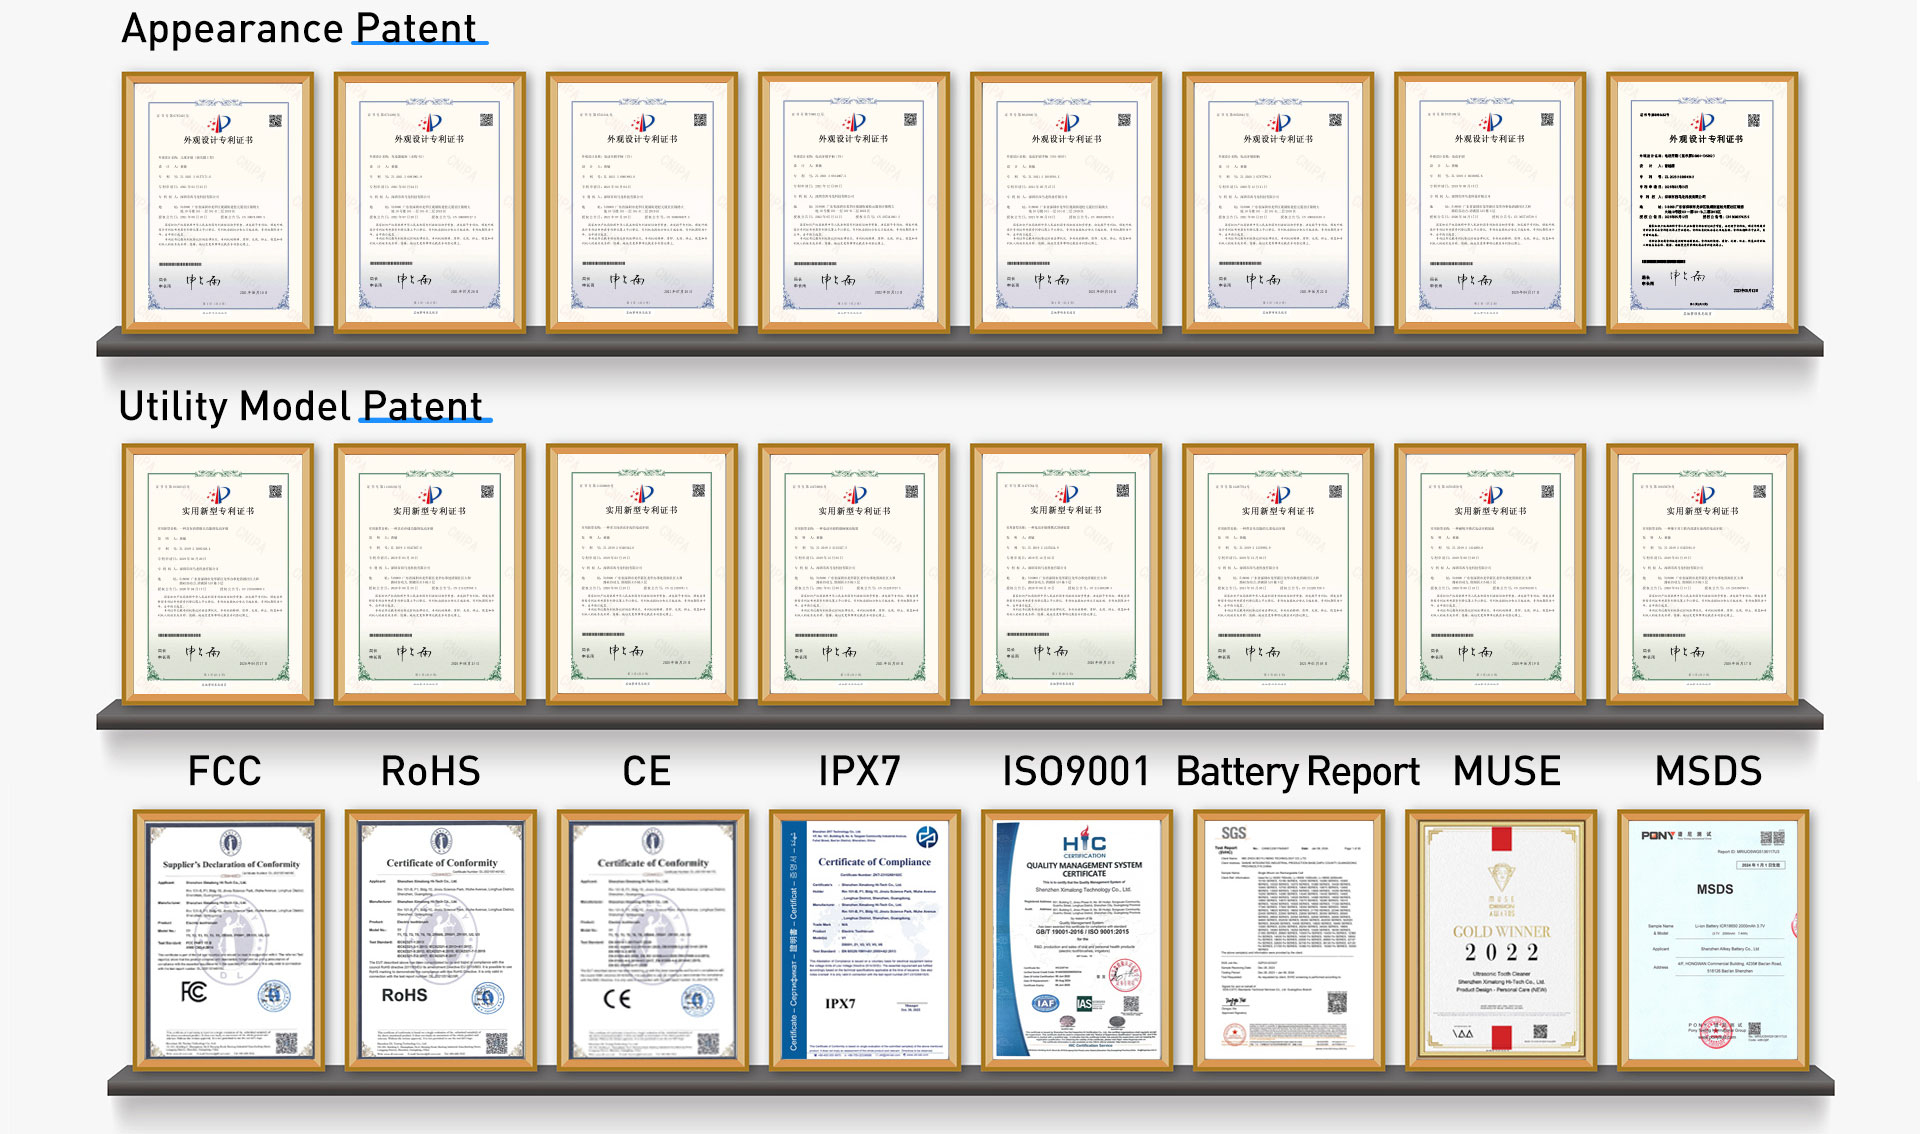Viewport: 1920px width, 1134px height.
Task: Click the FCC label text
Action: coord(225,771)
